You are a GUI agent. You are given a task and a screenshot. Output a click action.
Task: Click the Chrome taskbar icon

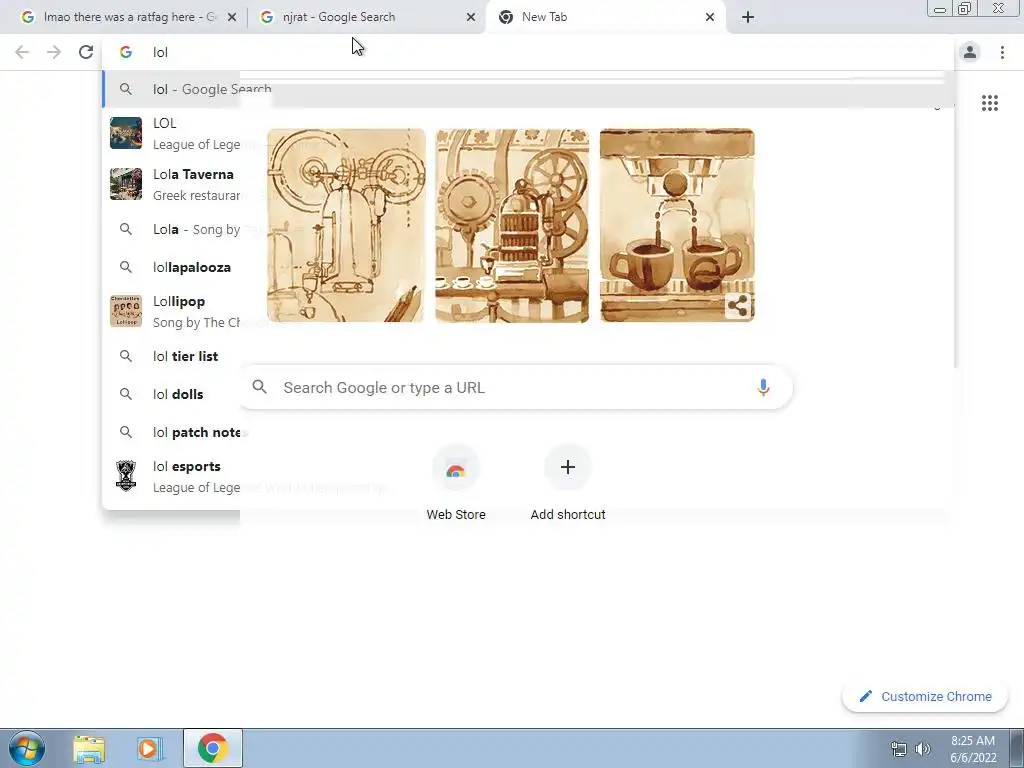pyautogui.click(x=213, y=748)
